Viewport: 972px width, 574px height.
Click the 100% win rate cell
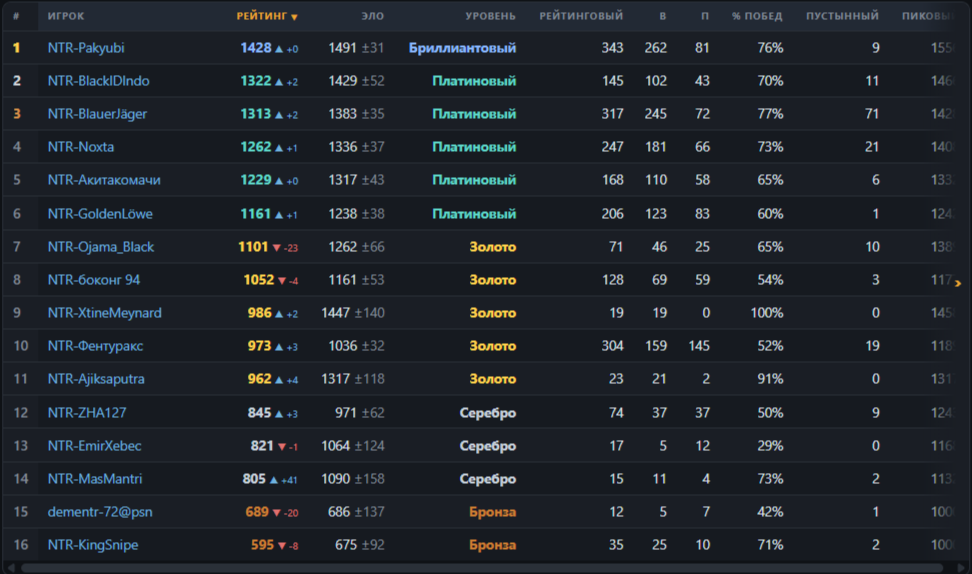767,313
